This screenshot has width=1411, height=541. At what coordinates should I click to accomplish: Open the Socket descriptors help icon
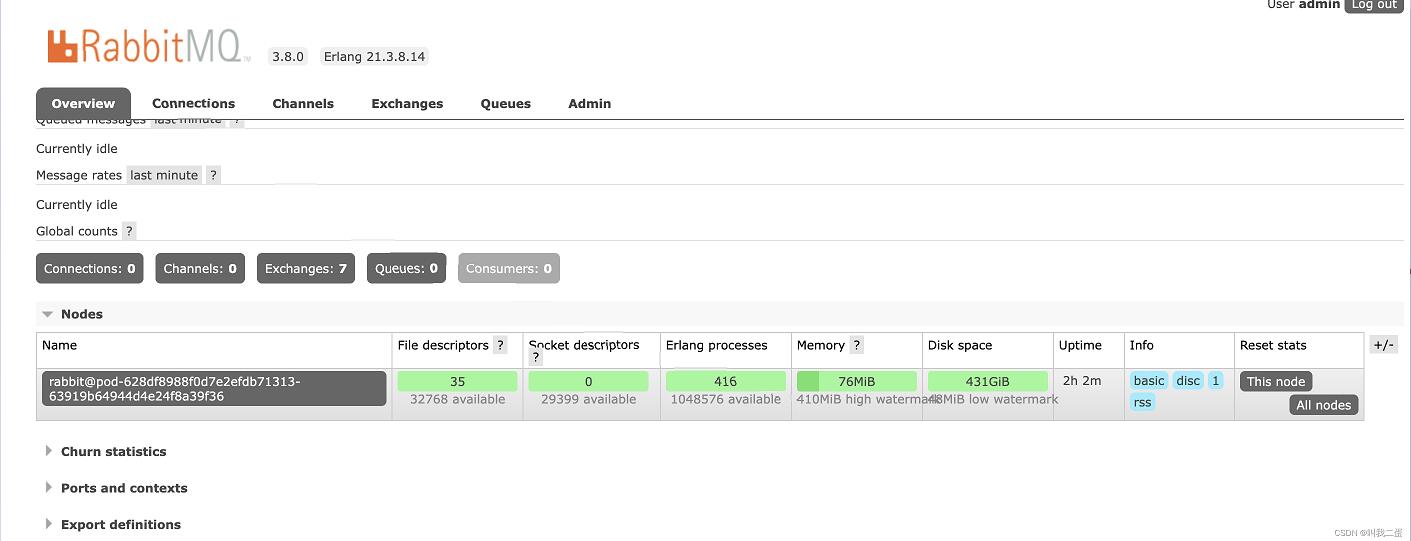click(536, 358)
